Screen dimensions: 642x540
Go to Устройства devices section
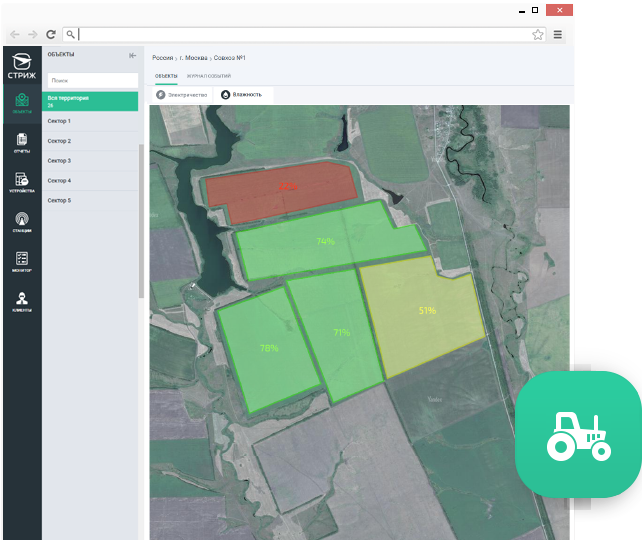pos(21,182)
